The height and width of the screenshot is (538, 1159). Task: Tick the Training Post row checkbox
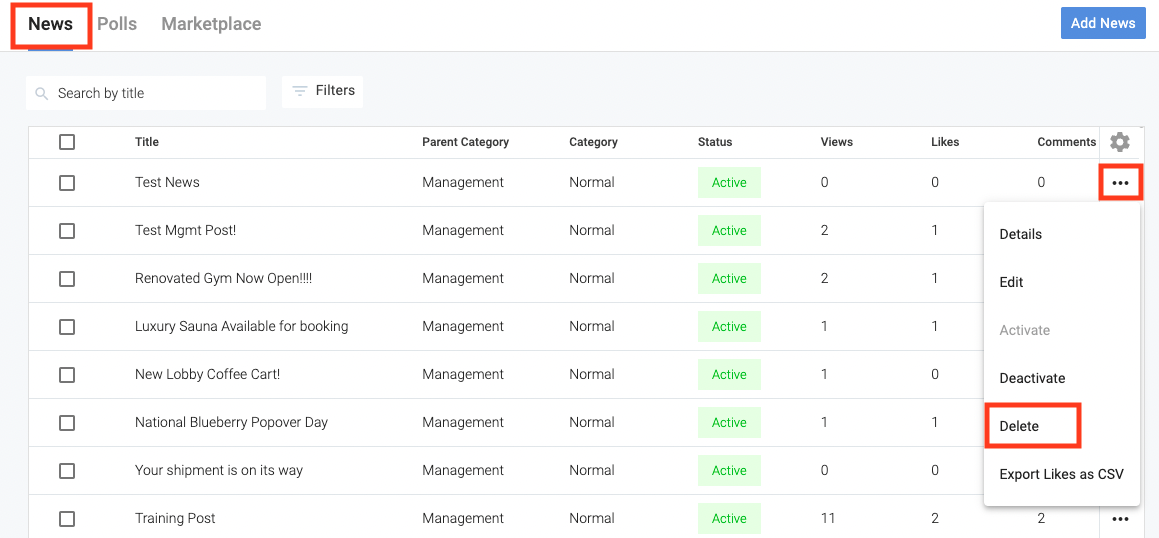67,519
